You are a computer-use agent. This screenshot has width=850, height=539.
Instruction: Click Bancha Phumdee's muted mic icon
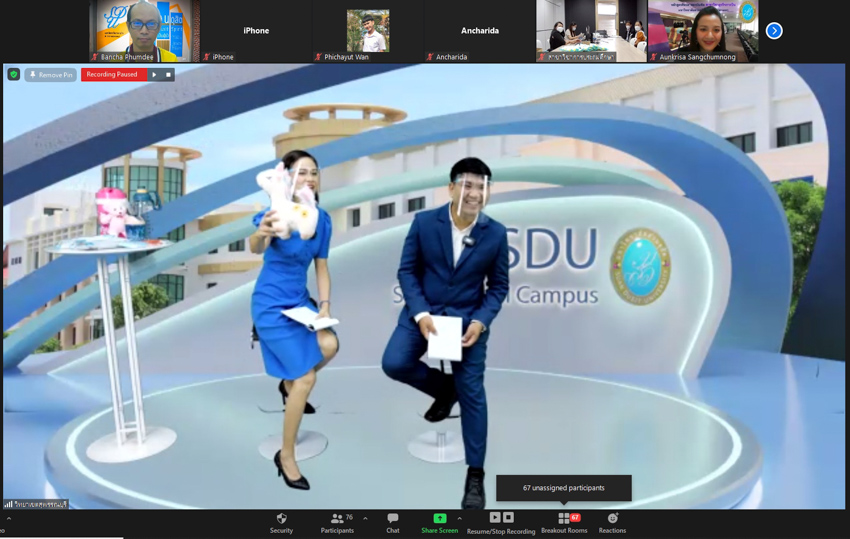coord(95,57)
